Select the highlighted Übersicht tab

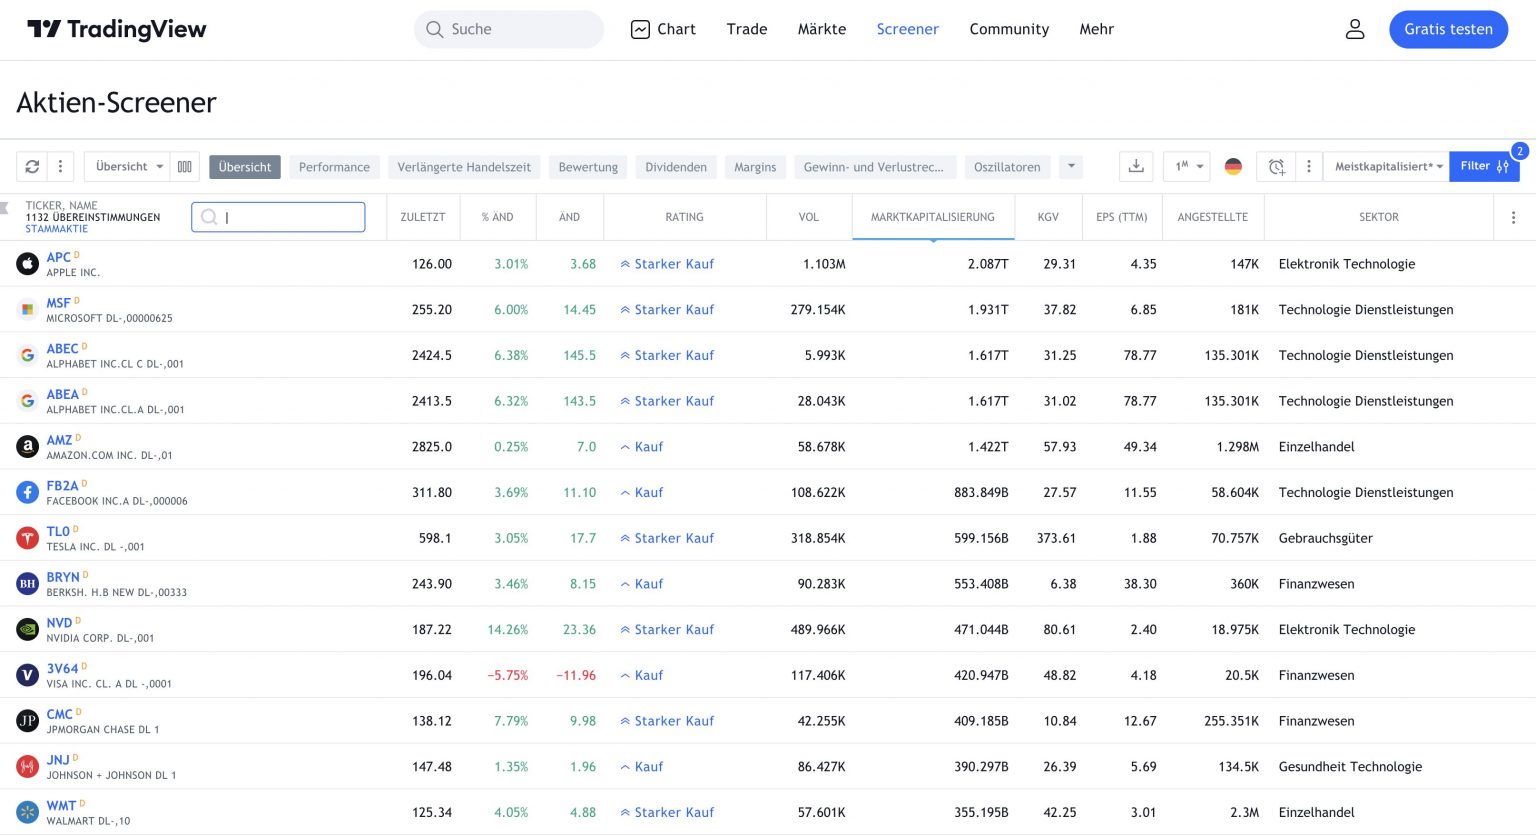(245, 167)
